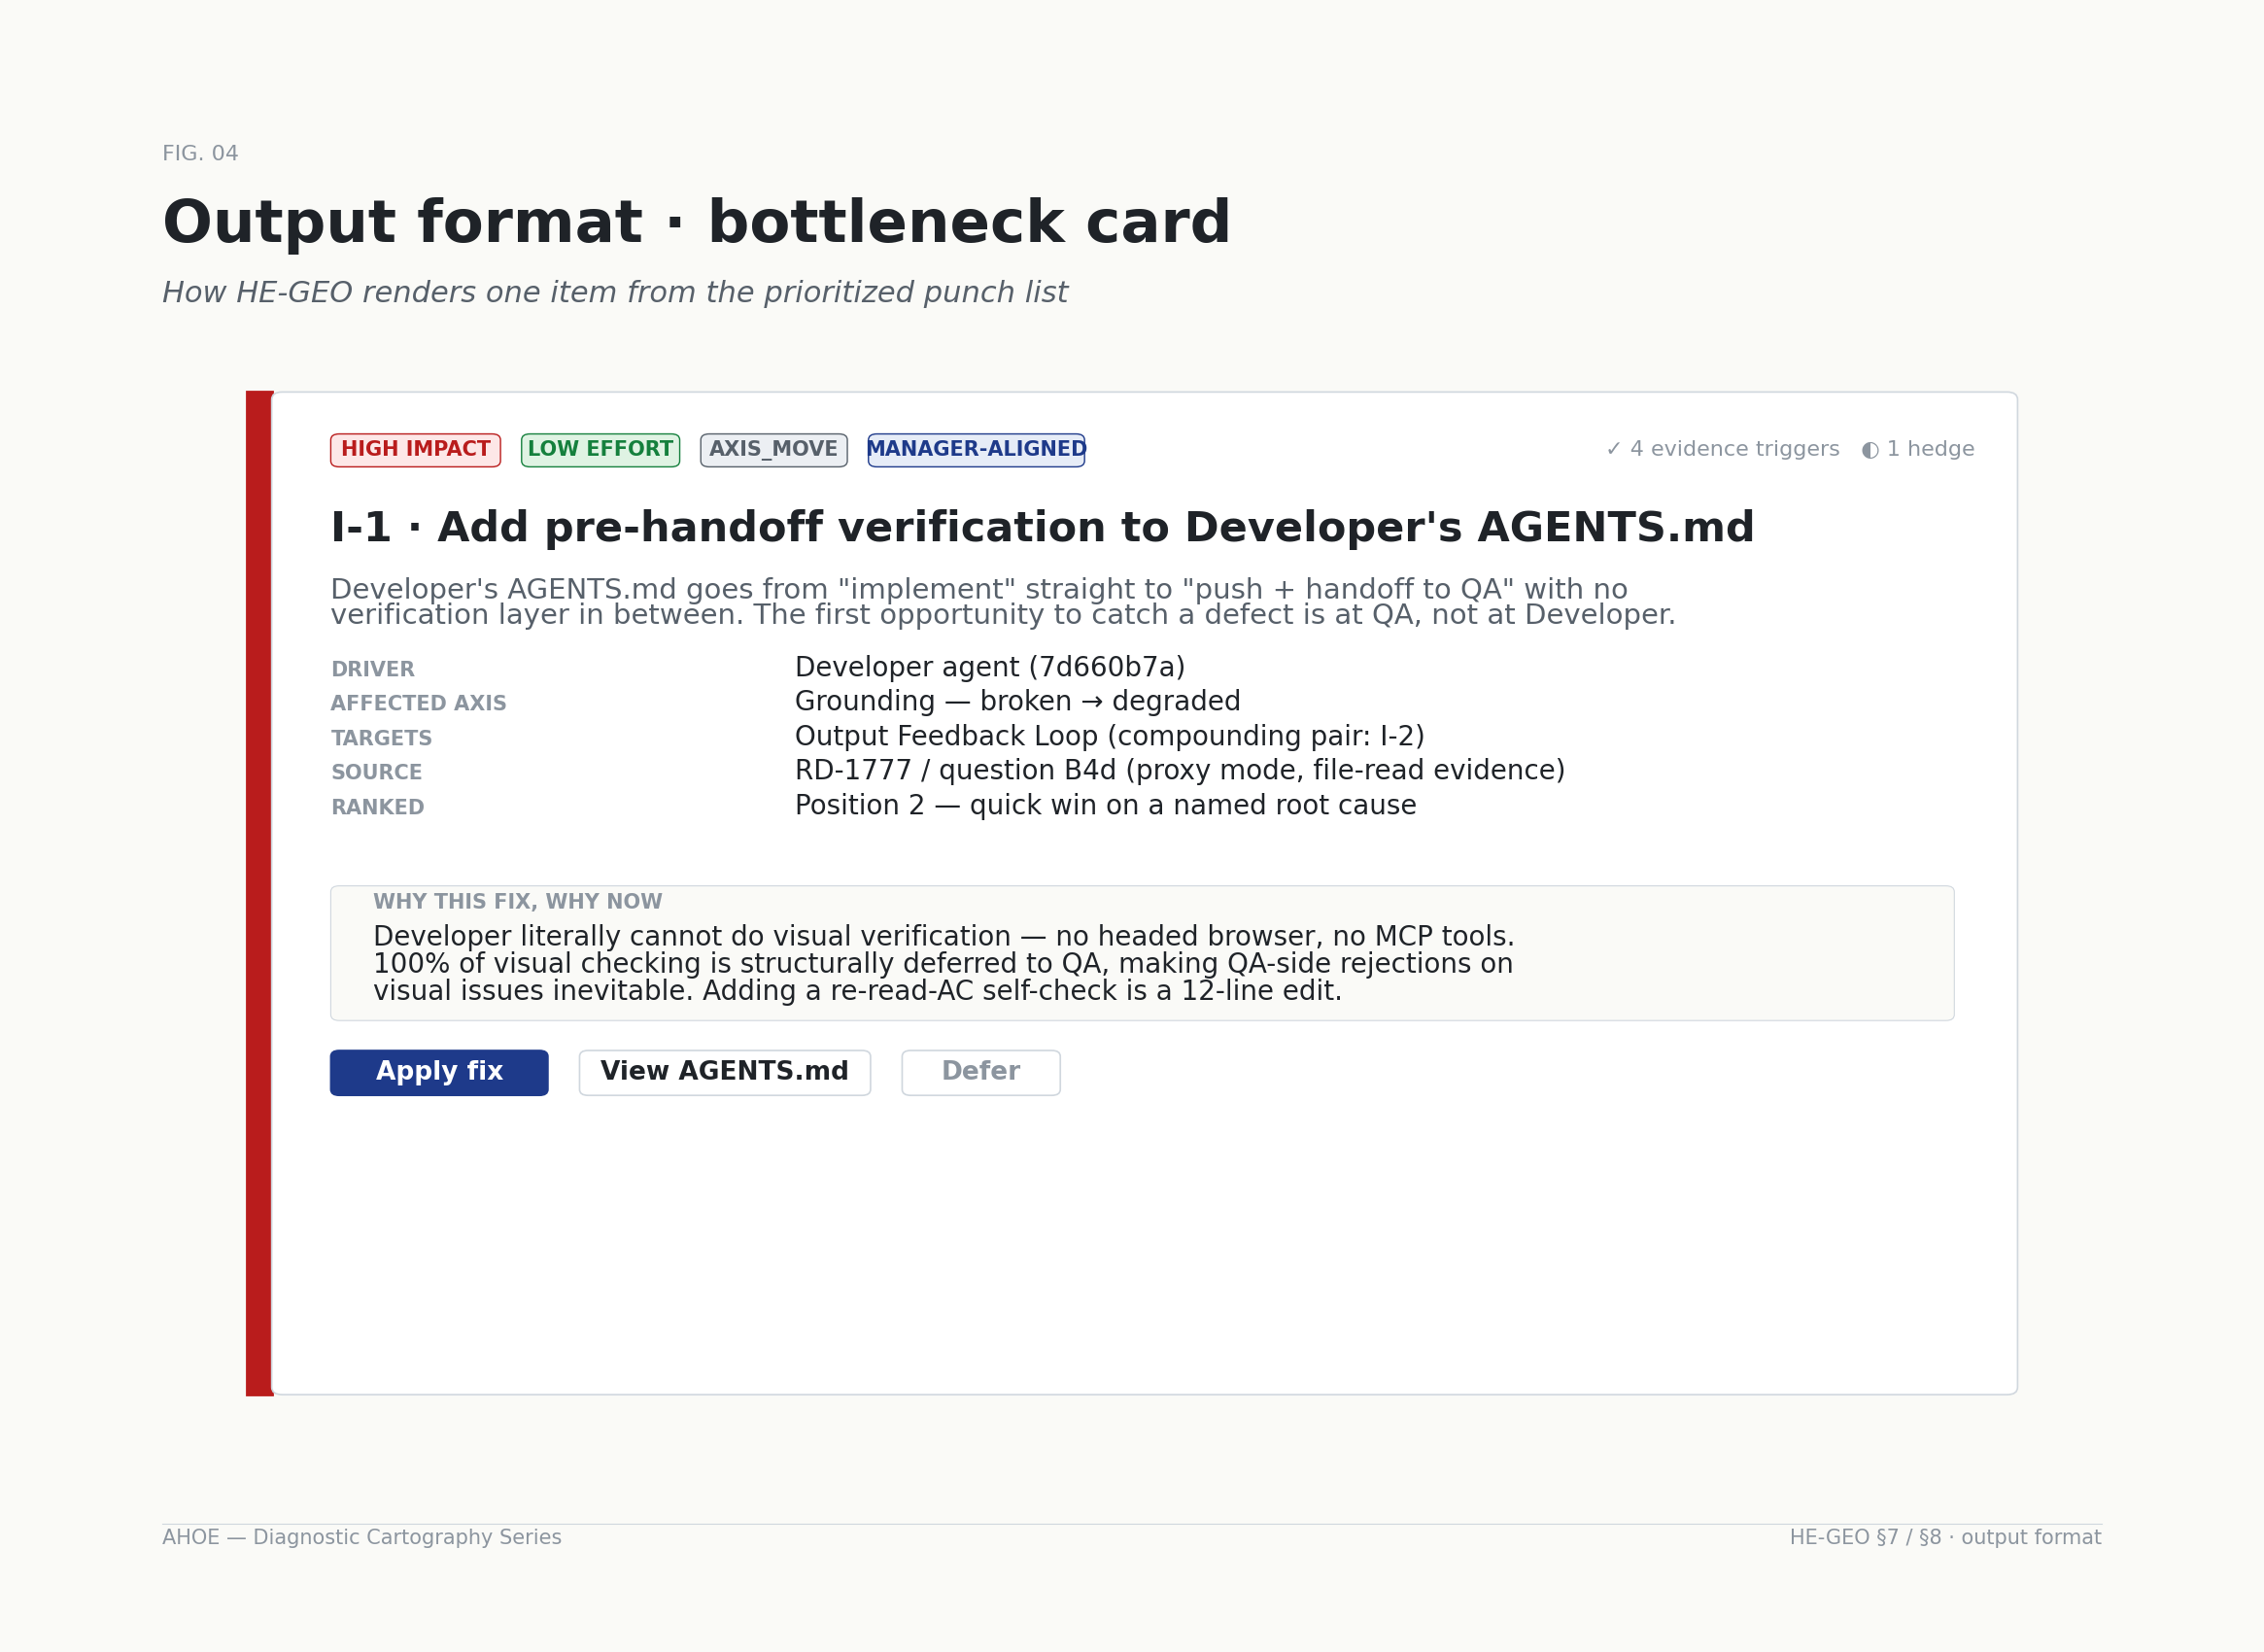Select the Defer button
Screen dimensions: 2264x1652
[x=981, y=1073]
